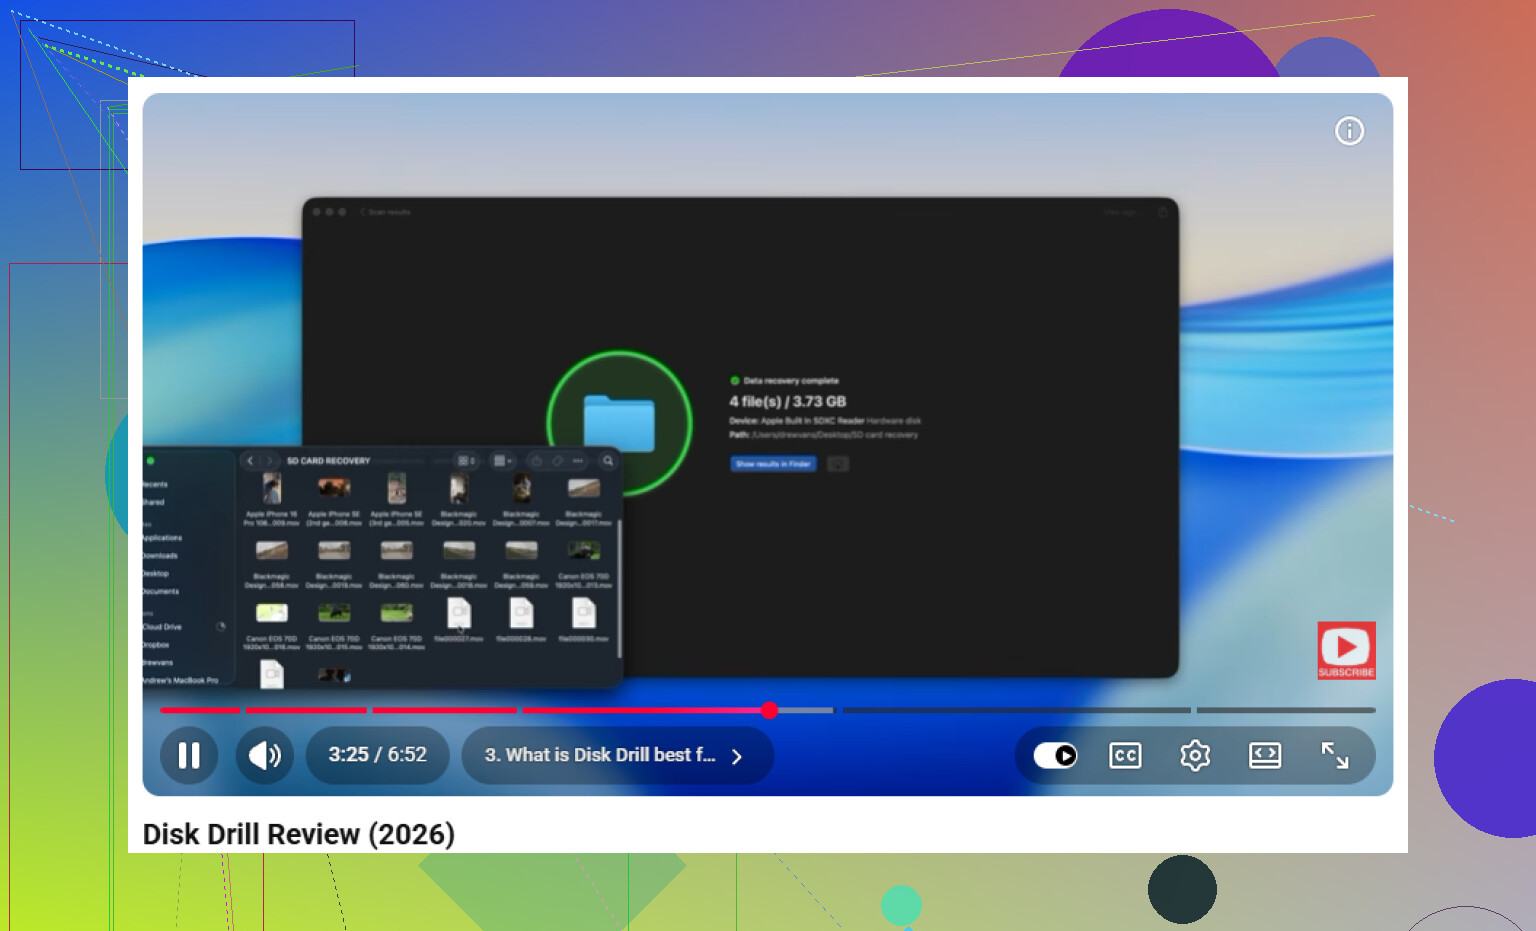Click the small icon button beside Show results in Finder

tap(838, 464)
